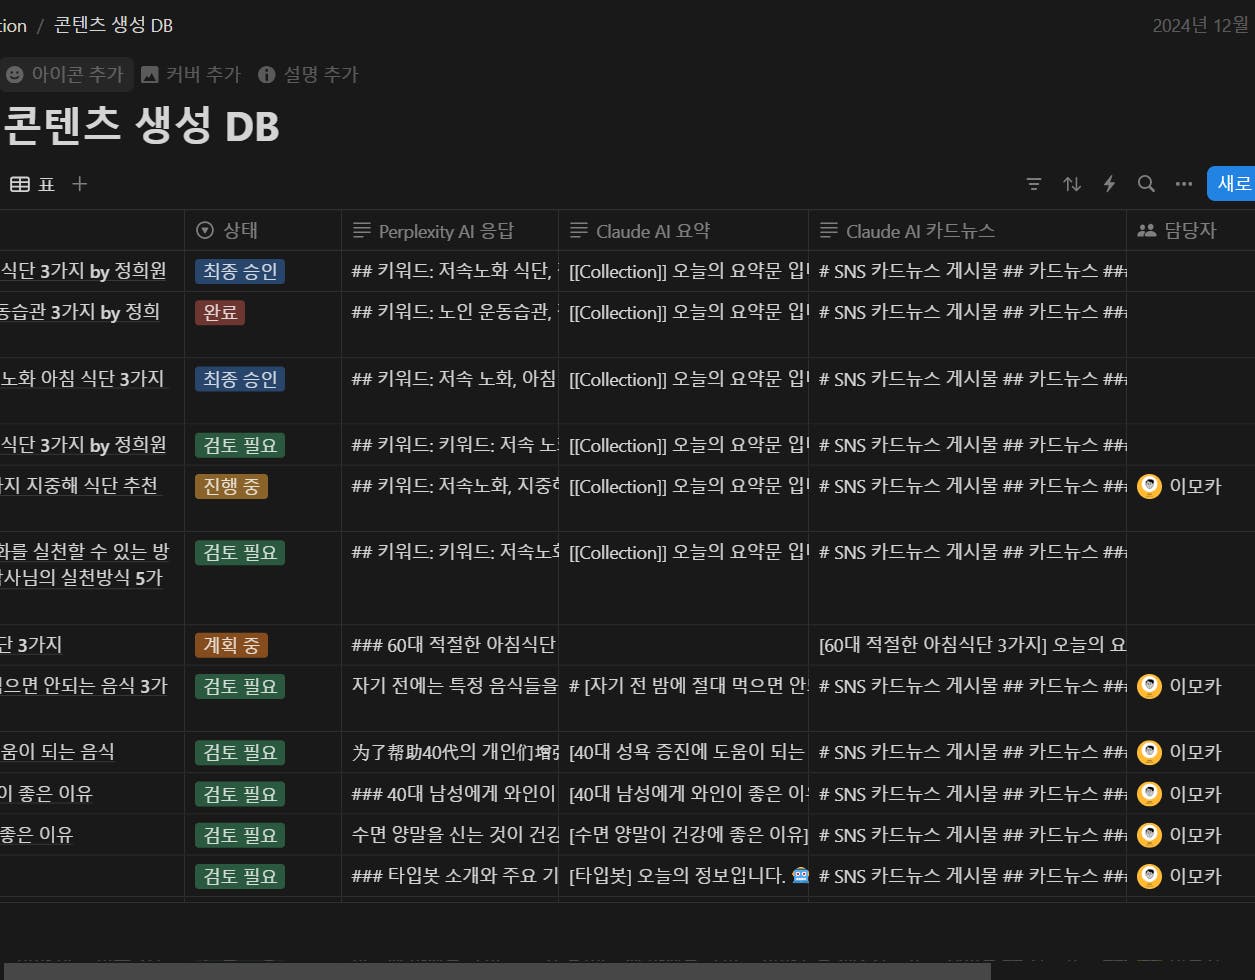Open the three-dot more options menu
Screen dimensions: 1255x980
click(1184, 184)
